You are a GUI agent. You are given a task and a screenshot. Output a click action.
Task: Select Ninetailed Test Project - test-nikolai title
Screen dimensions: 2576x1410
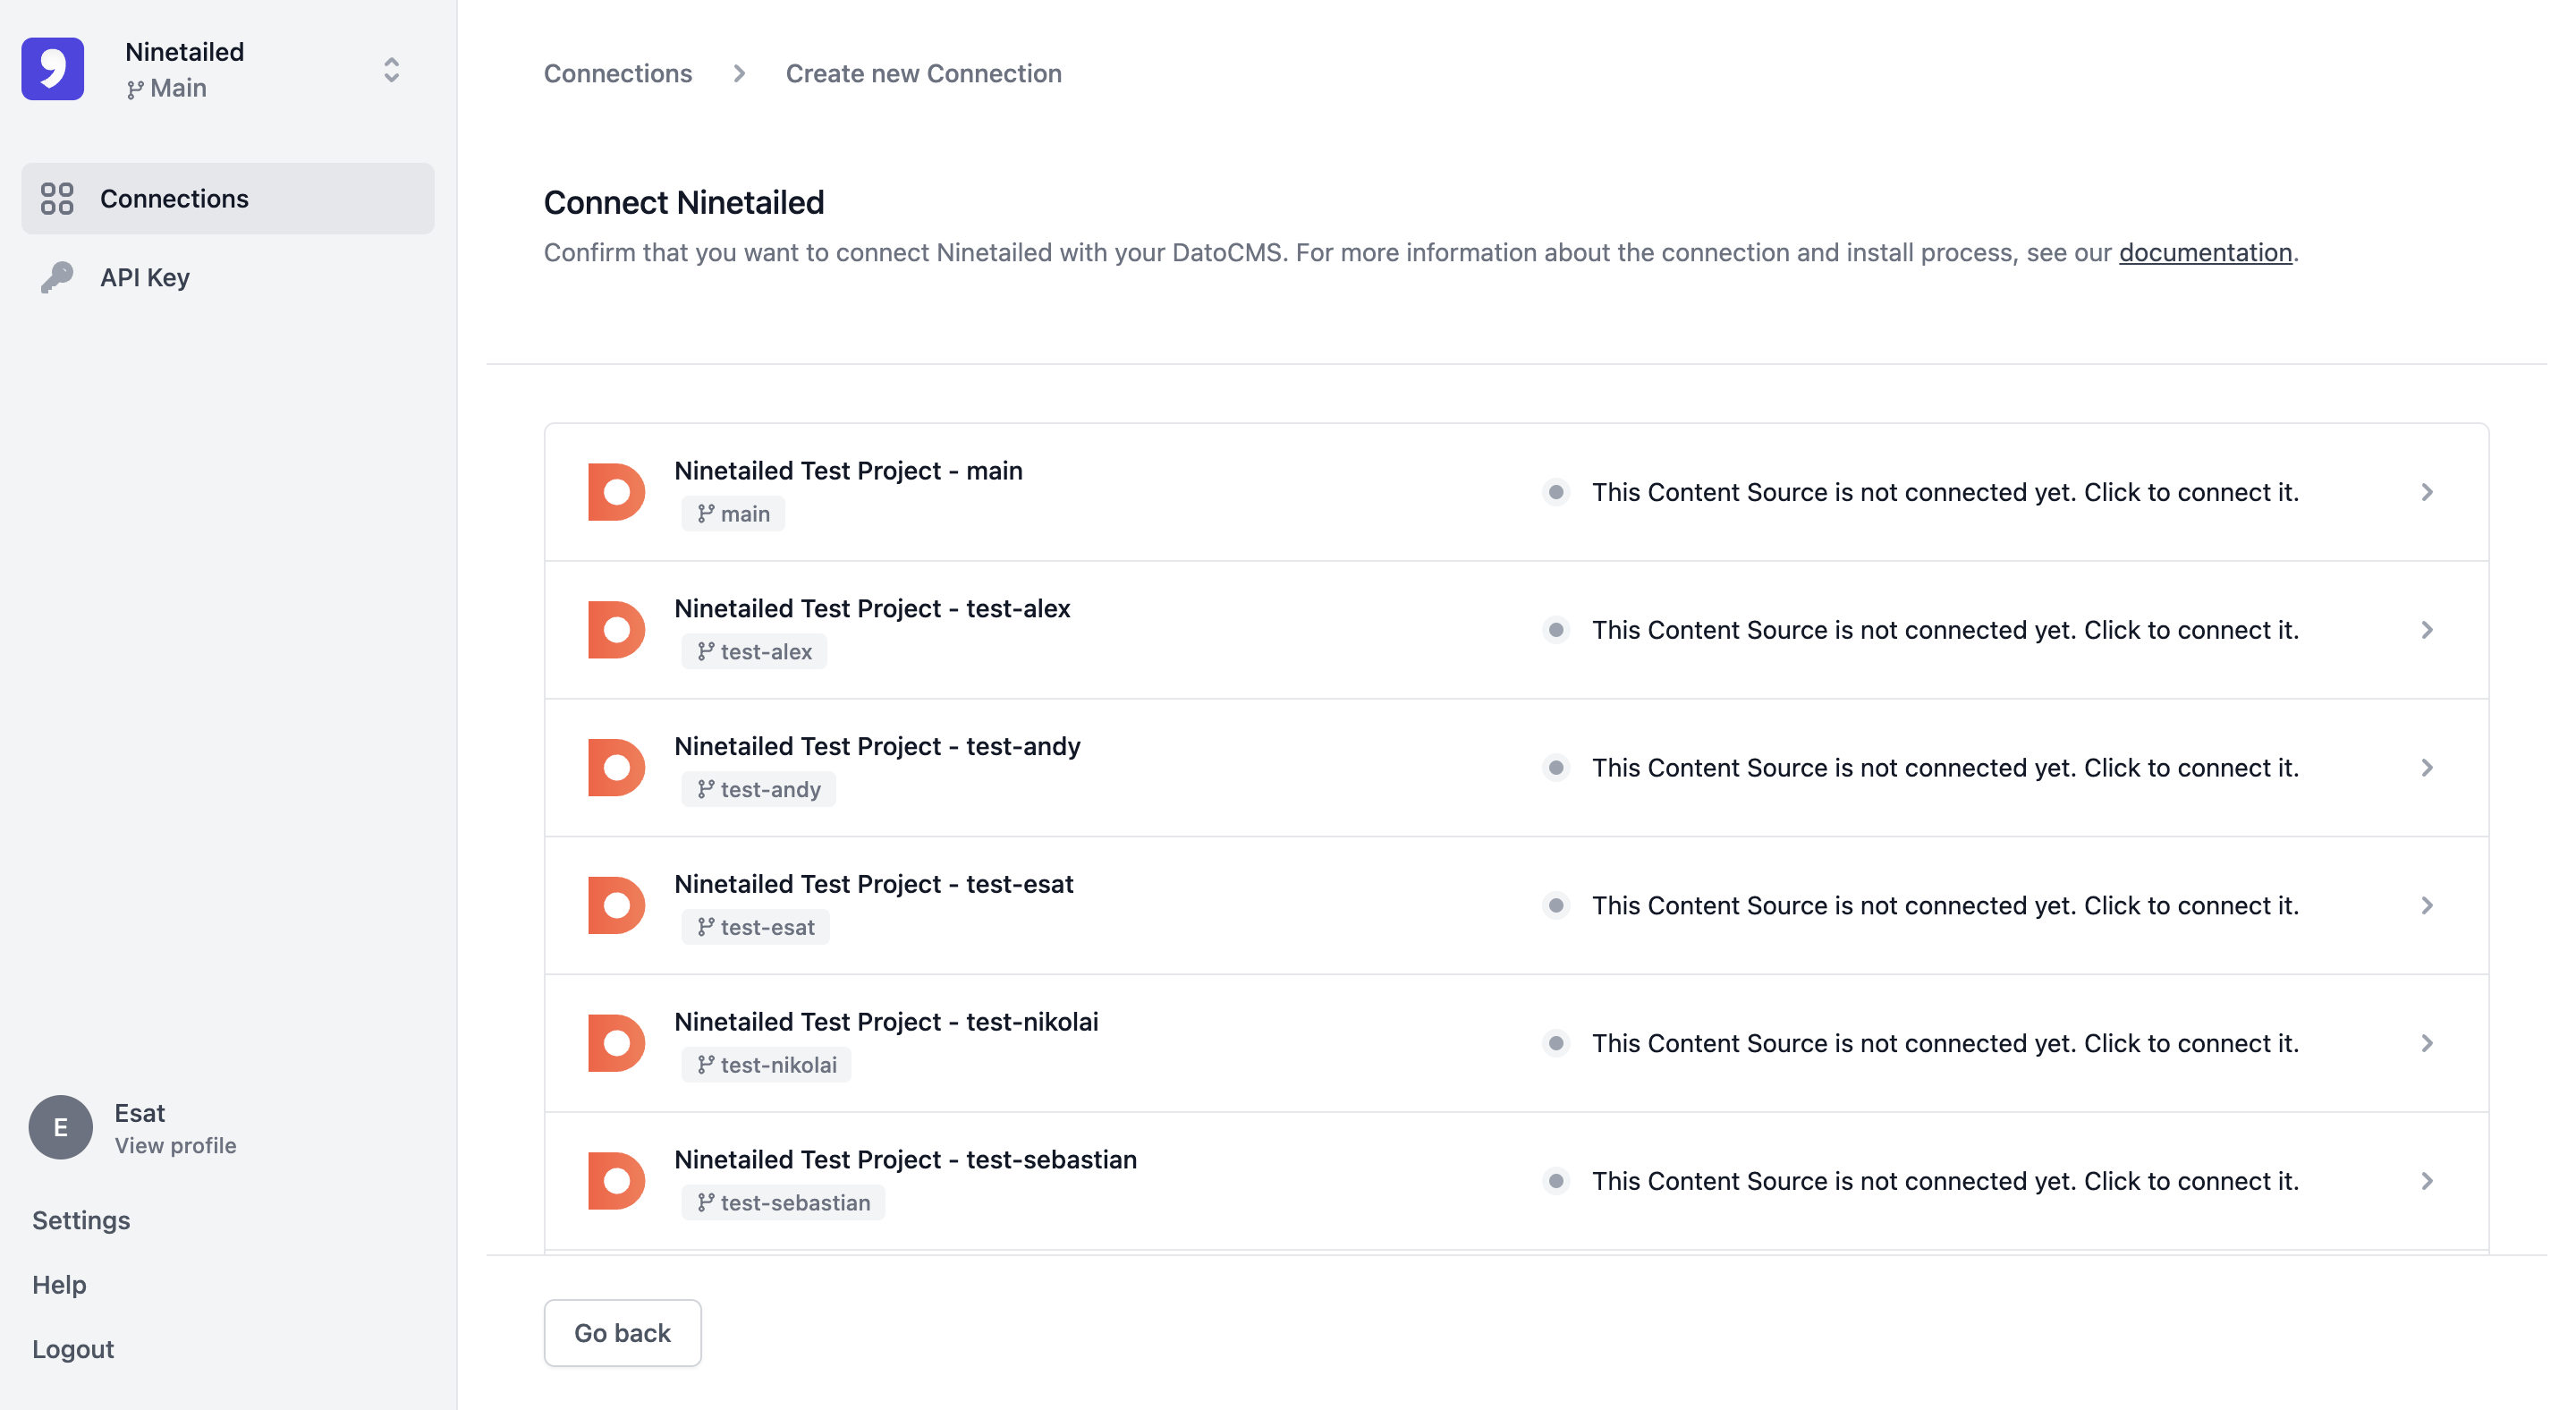tap(886, 1022)
